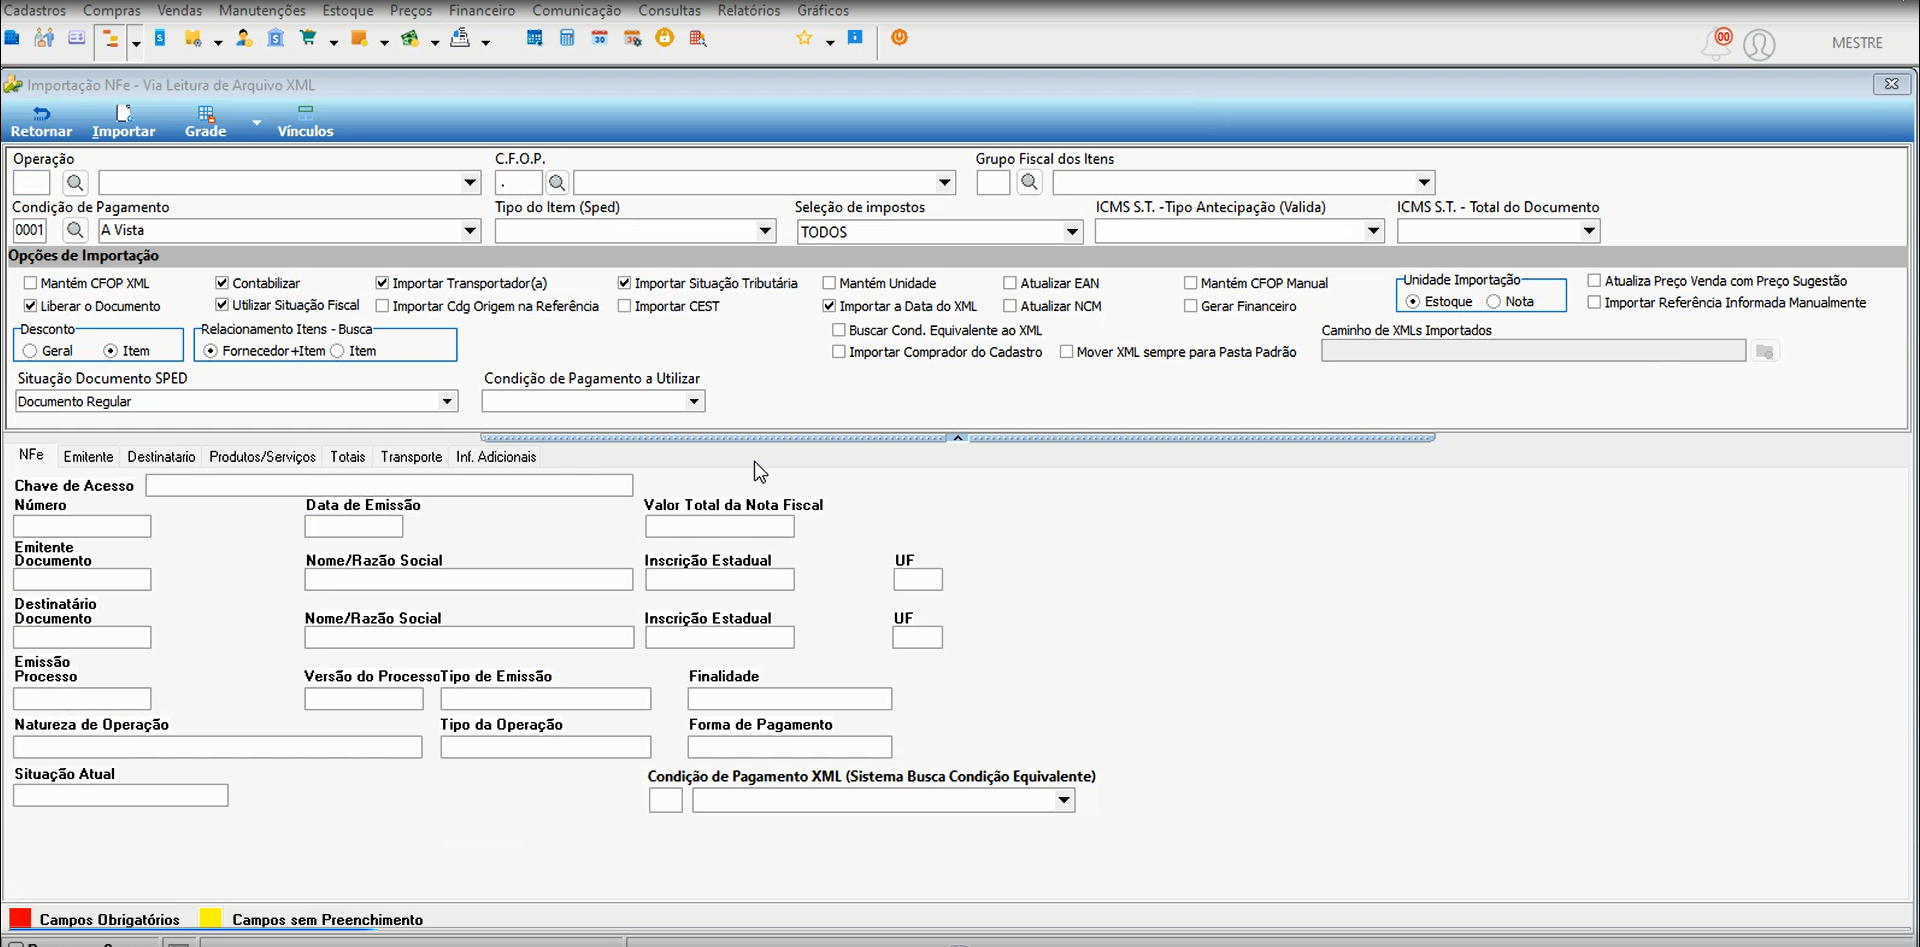Click the shopping cart toolbar icon

[x=308, y=39]
